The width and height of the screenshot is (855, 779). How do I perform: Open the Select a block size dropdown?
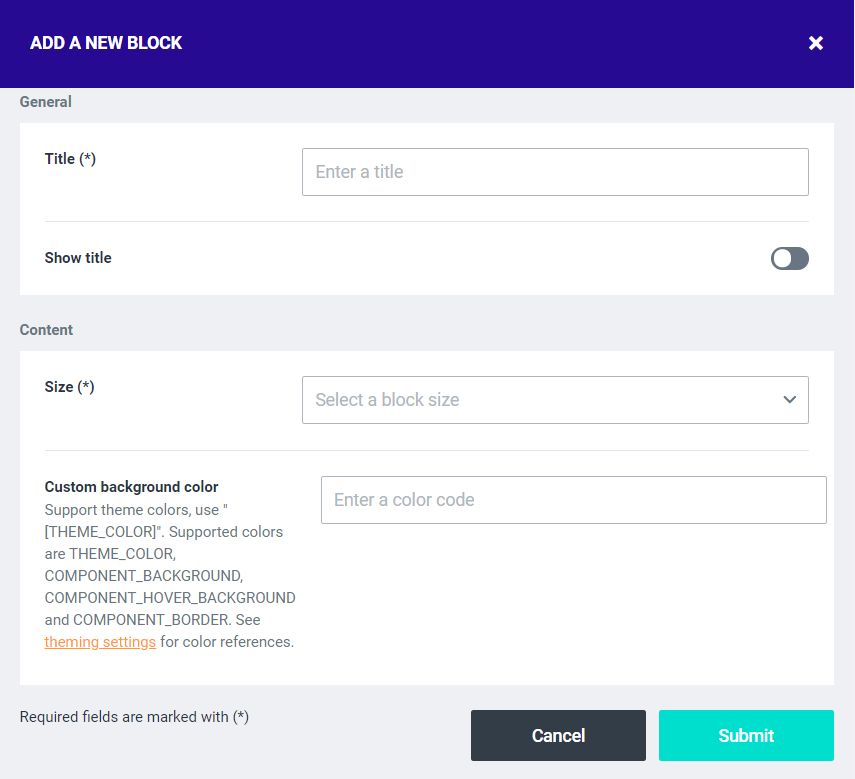pyautogui.click(x=540, y=400)
